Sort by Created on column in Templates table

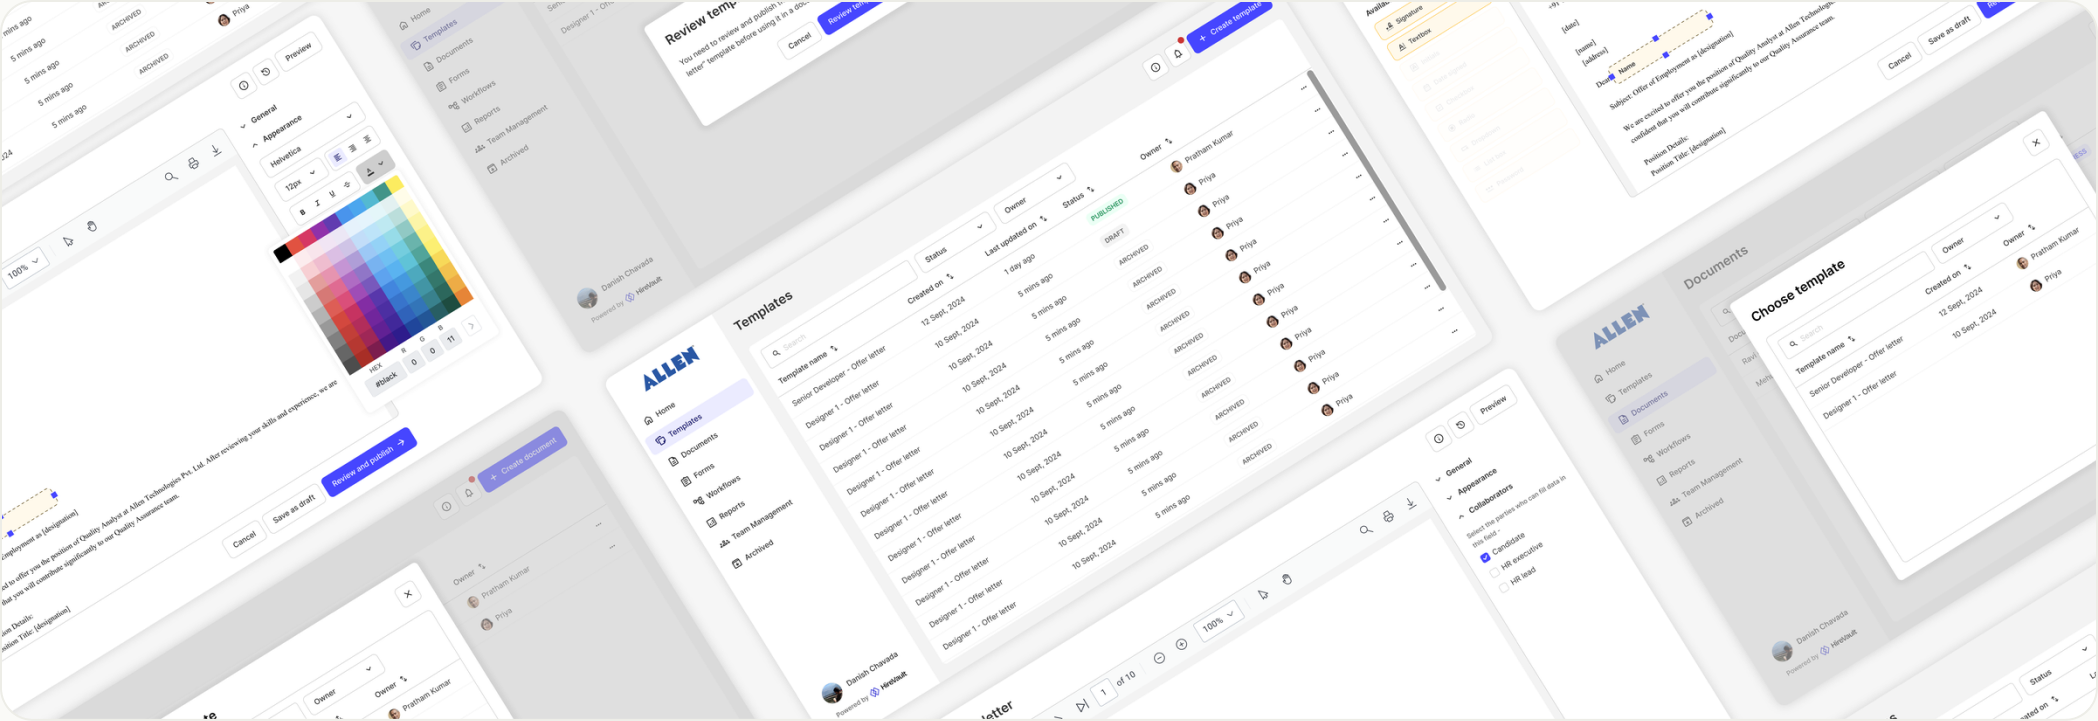click(930, 287)
